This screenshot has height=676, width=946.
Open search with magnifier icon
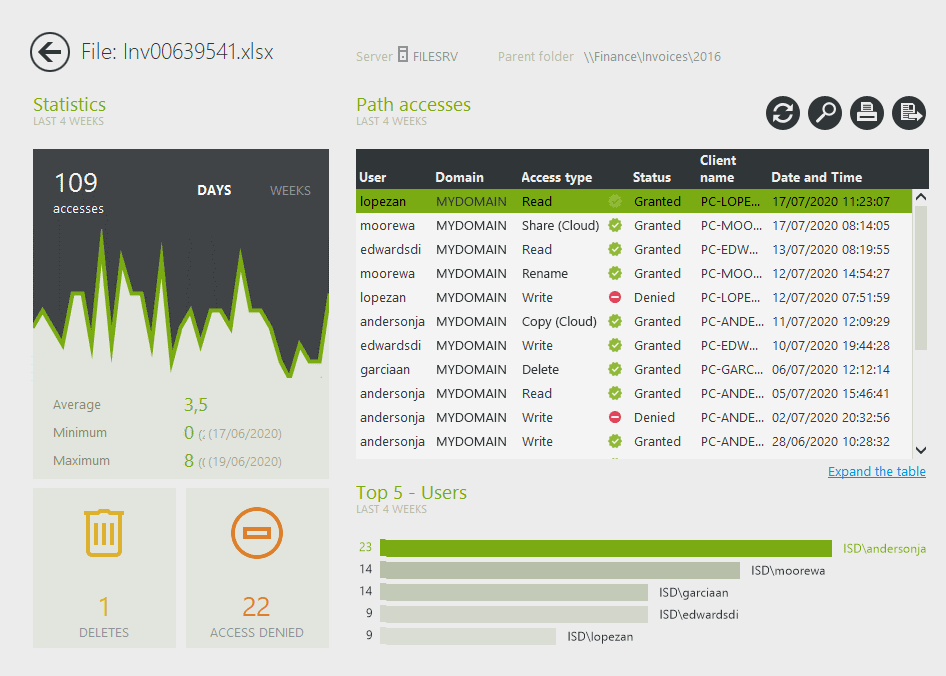(825, 113)
